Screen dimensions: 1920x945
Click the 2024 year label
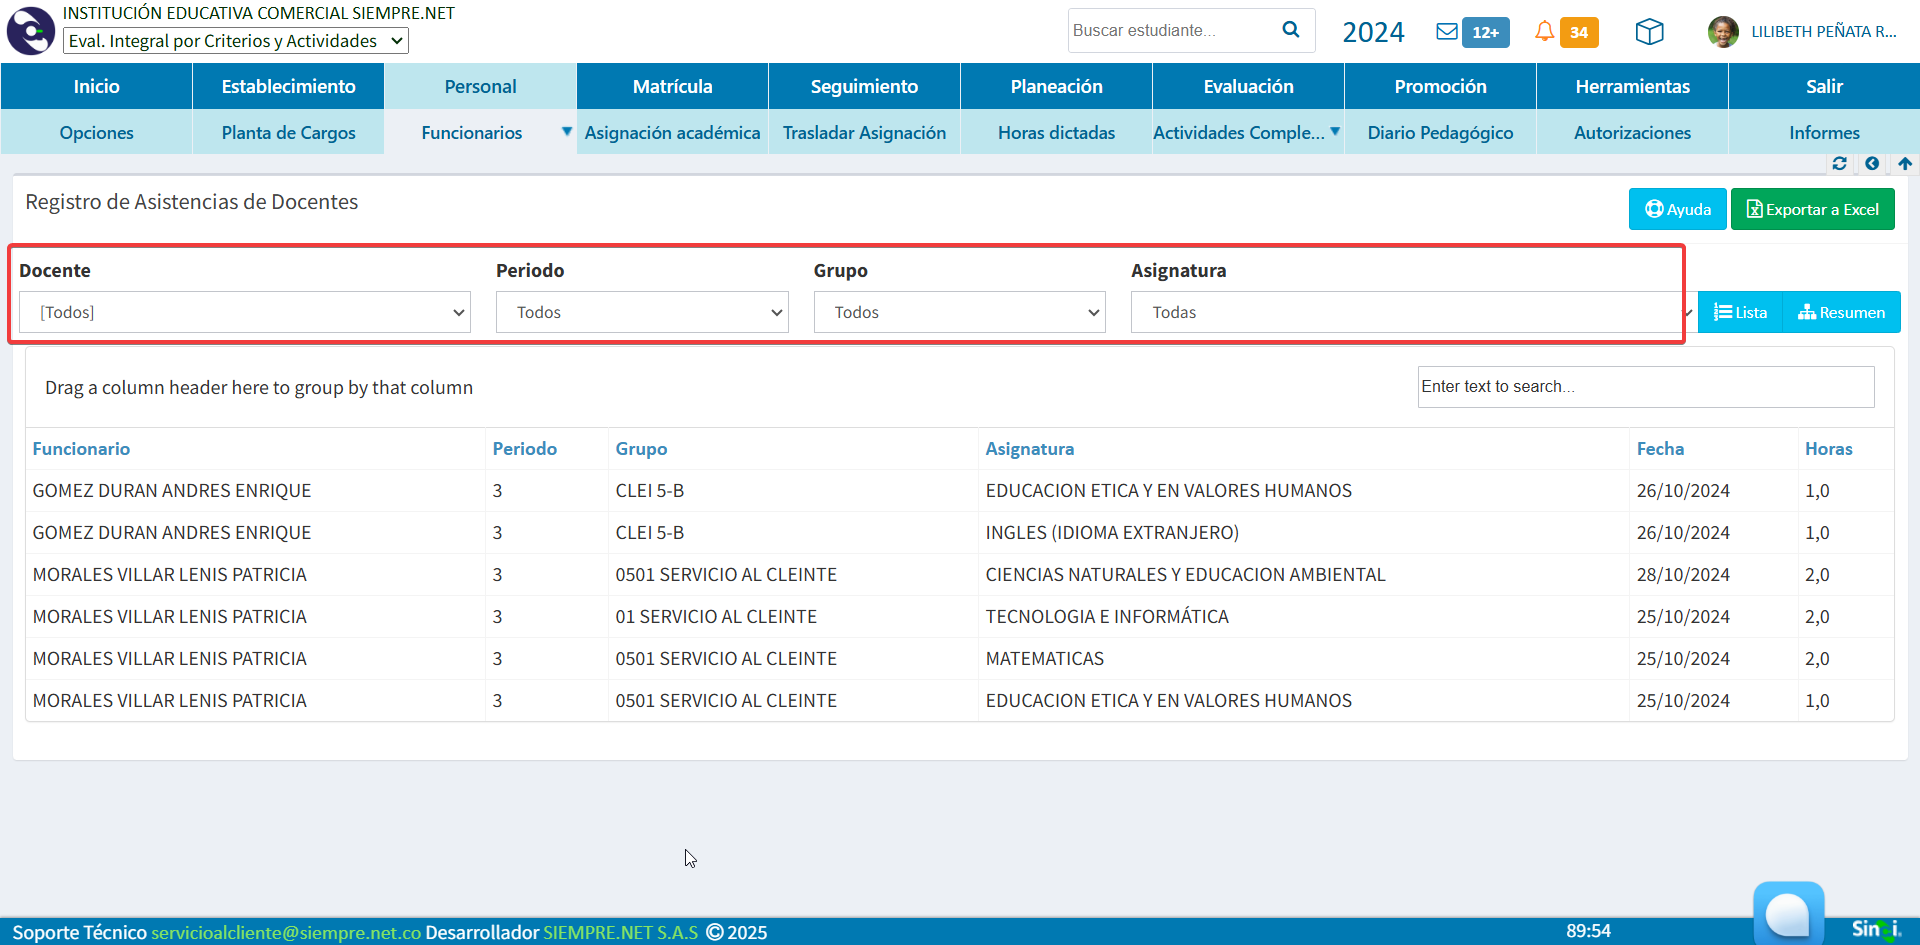coord(1373,32)
